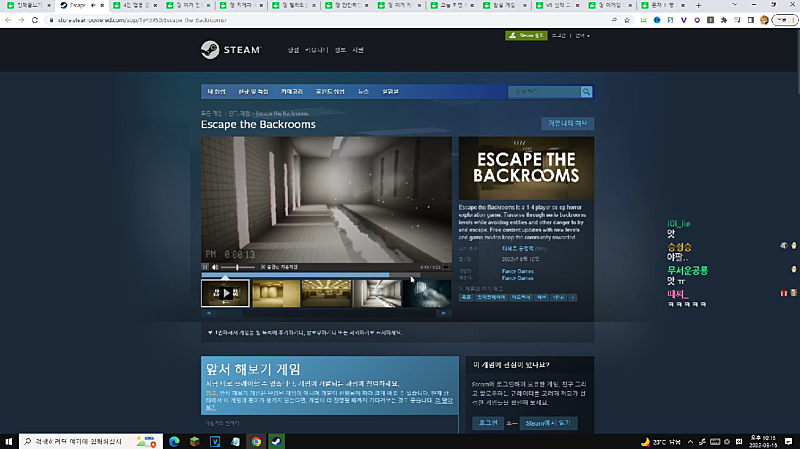This screenshot has height=449, width=800.
Task: Open the language dropdown in header
Action: (x=583, y=36)
